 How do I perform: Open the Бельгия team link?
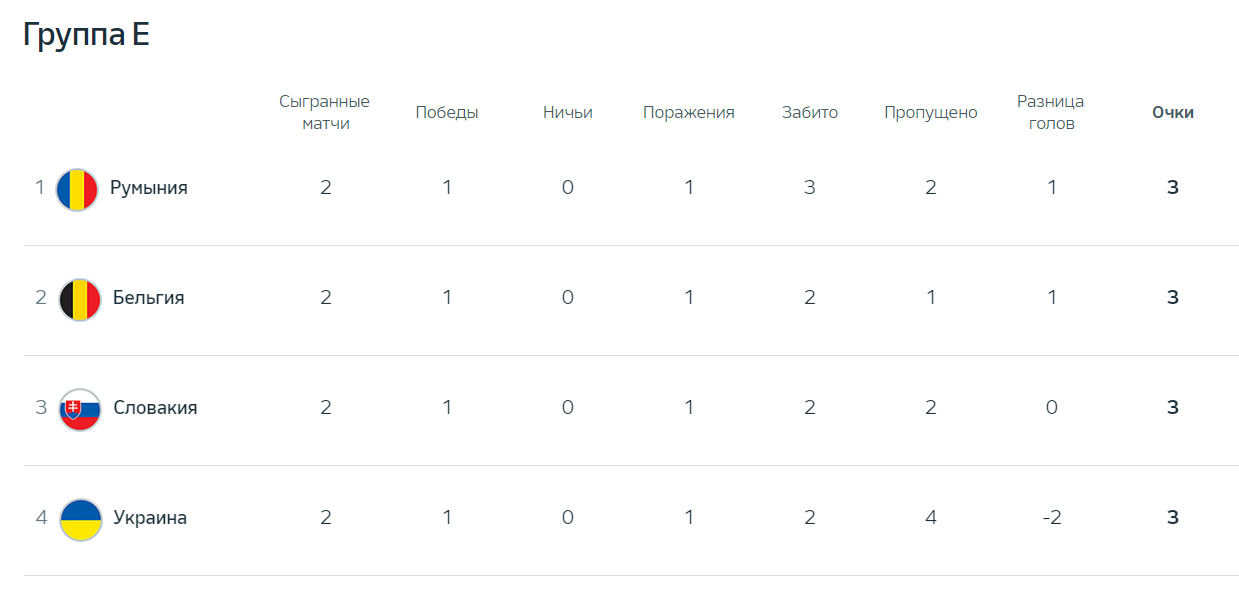(x=149, y=298)
